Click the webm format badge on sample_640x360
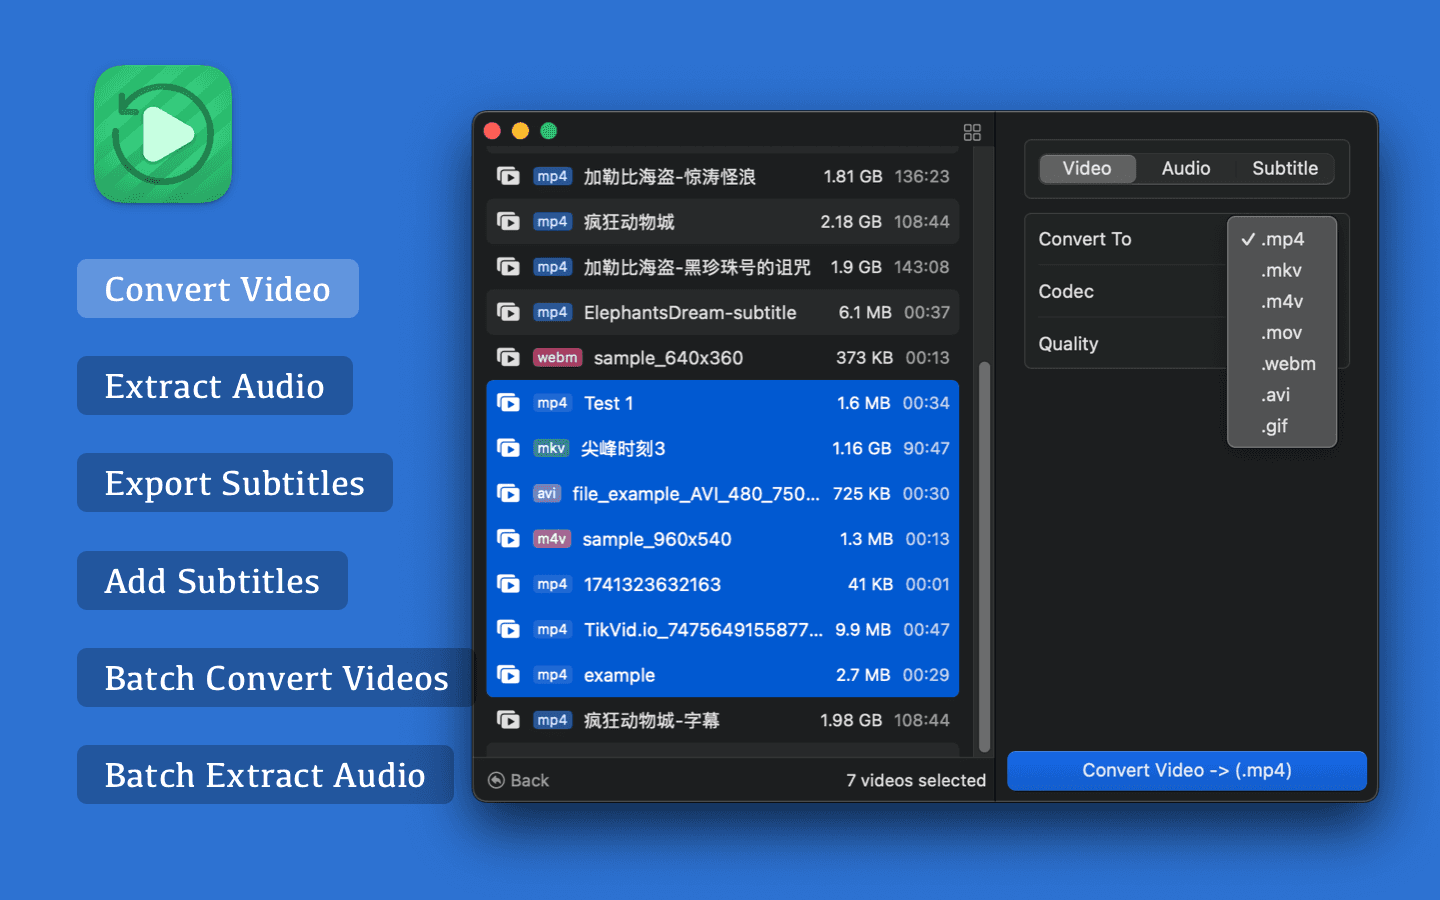 557,358
